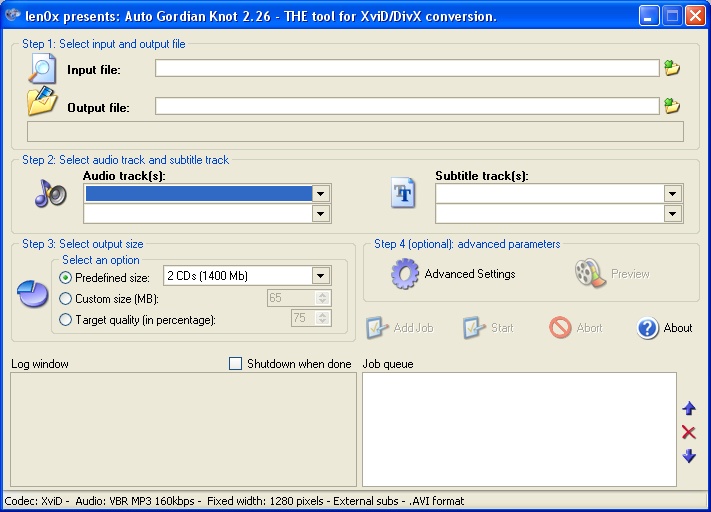Image resolution: width=711 pixels, height=512 pixels.
Task: Click the Advanced Settings label
Action: (x=470, y=274)
